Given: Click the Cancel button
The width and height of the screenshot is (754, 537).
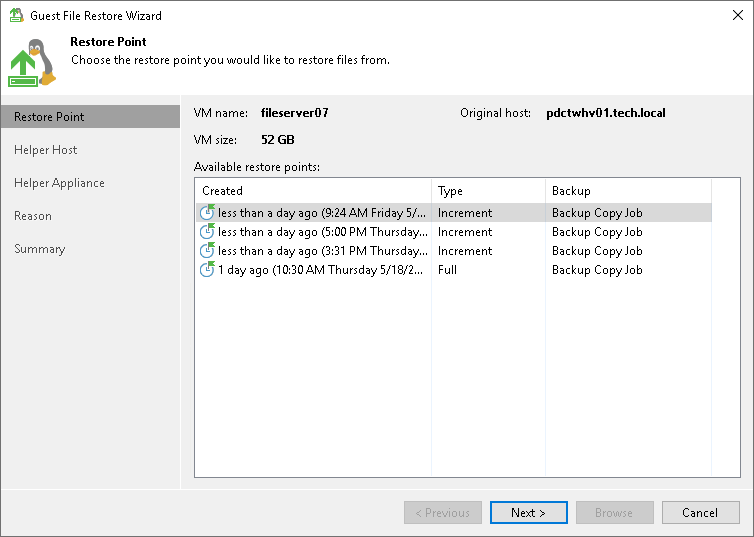Looking at the screenshot, I should (x=700, y=512).
